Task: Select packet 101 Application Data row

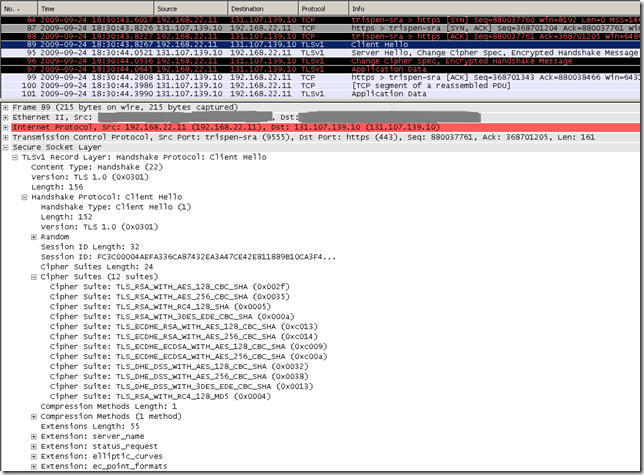Action: point(320,94)
